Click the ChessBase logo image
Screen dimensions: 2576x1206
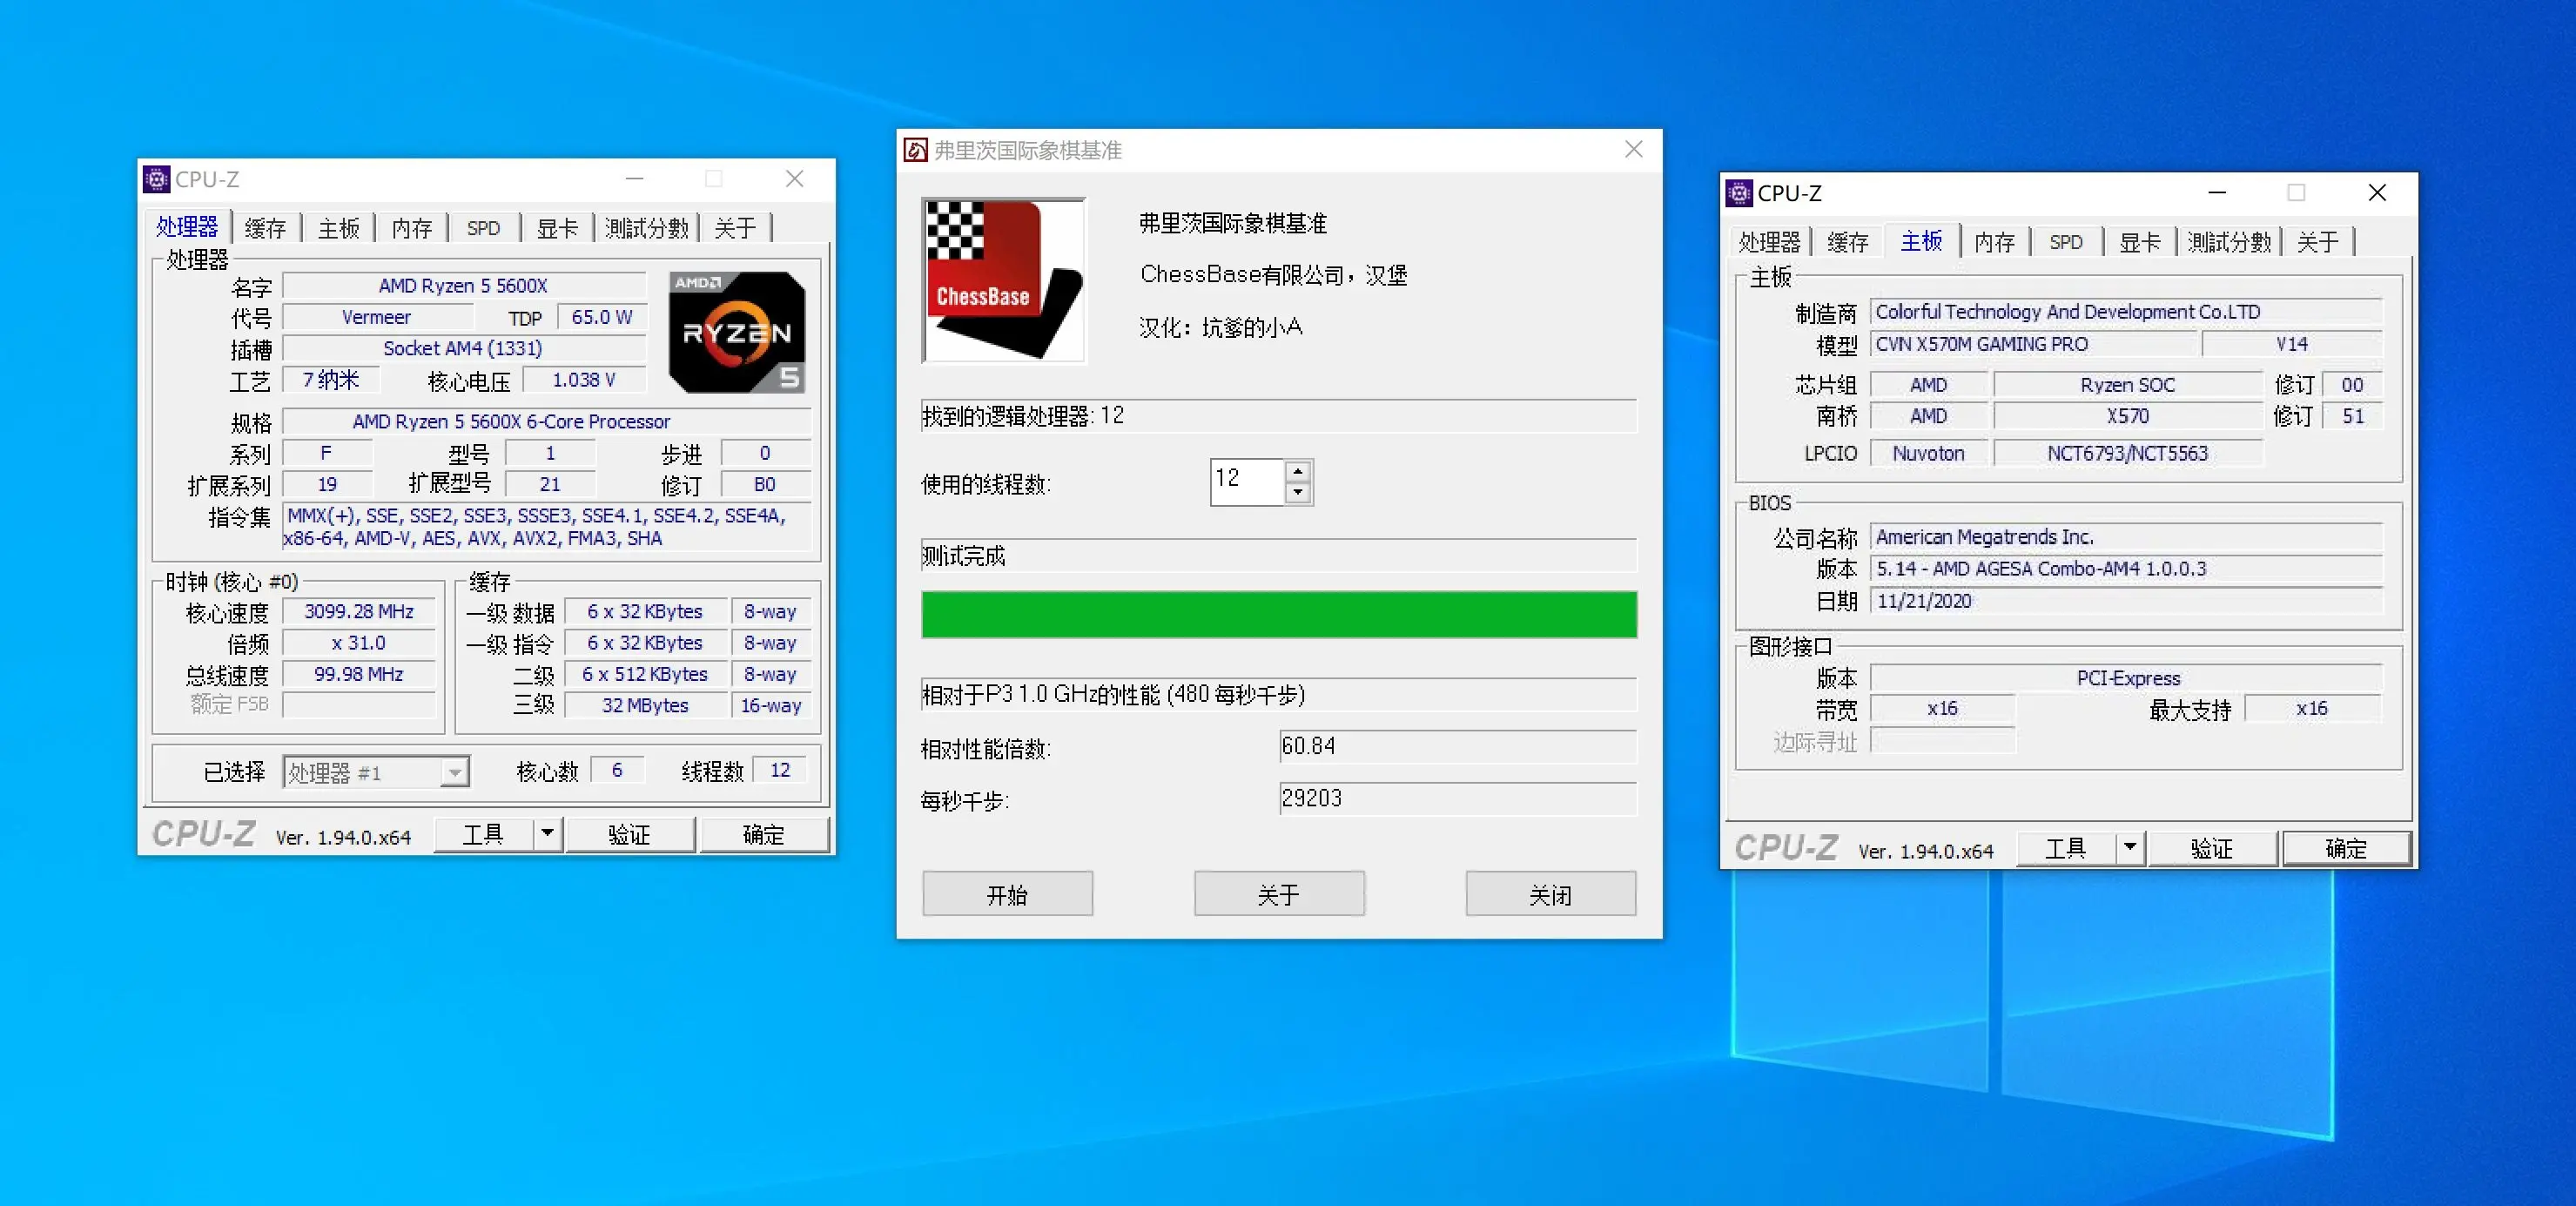click(1004, 280)
